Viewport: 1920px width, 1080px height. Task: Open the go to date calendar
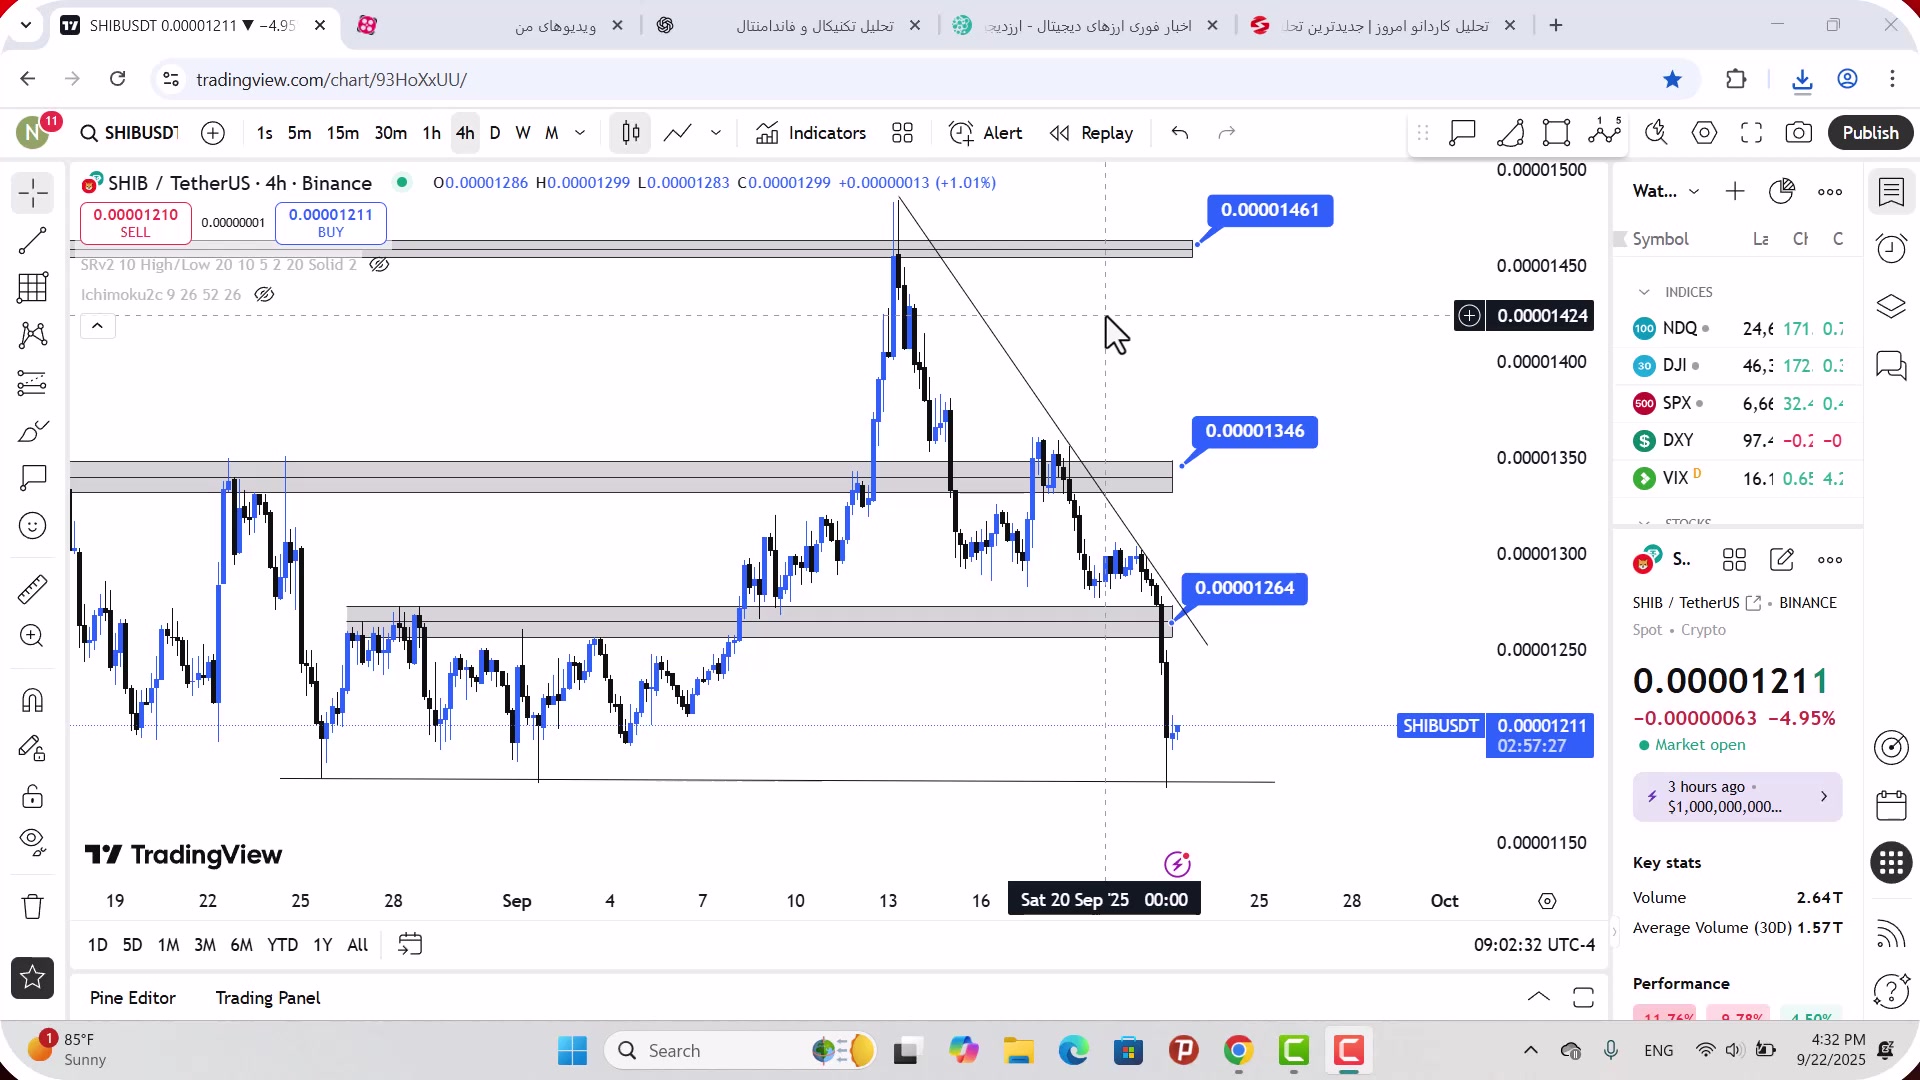click(410, 945)
